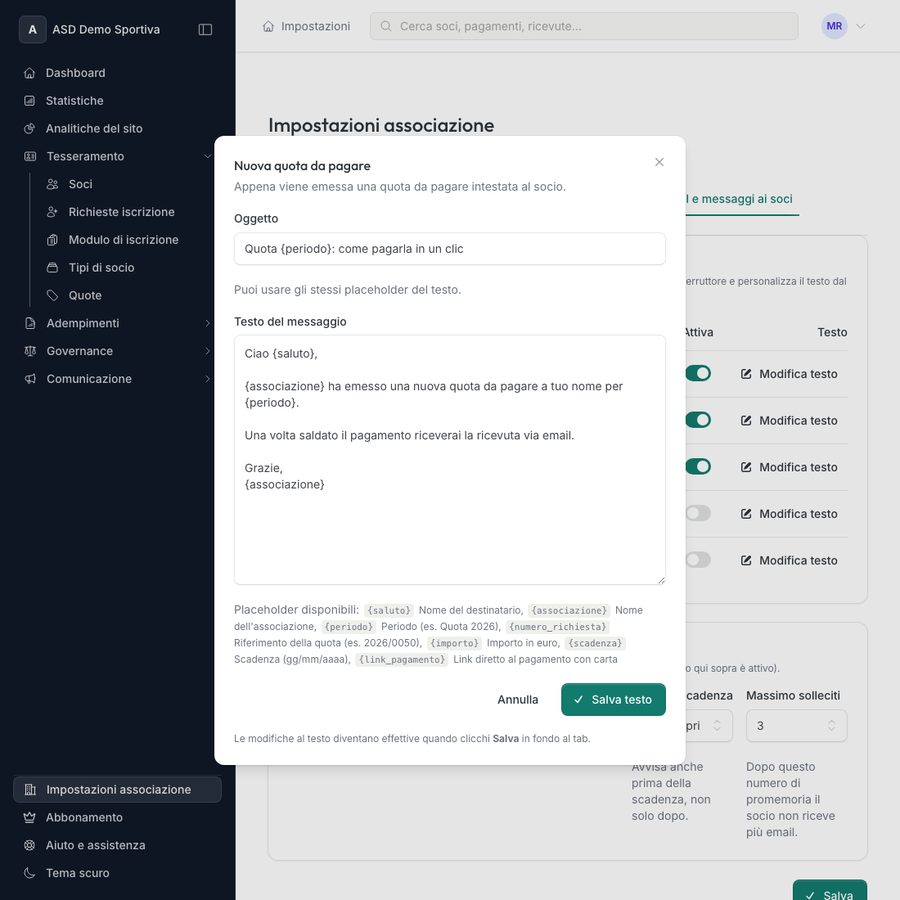Click third row Modifica testo
This screenshot has width=900, height=900.
pos(789,467)
